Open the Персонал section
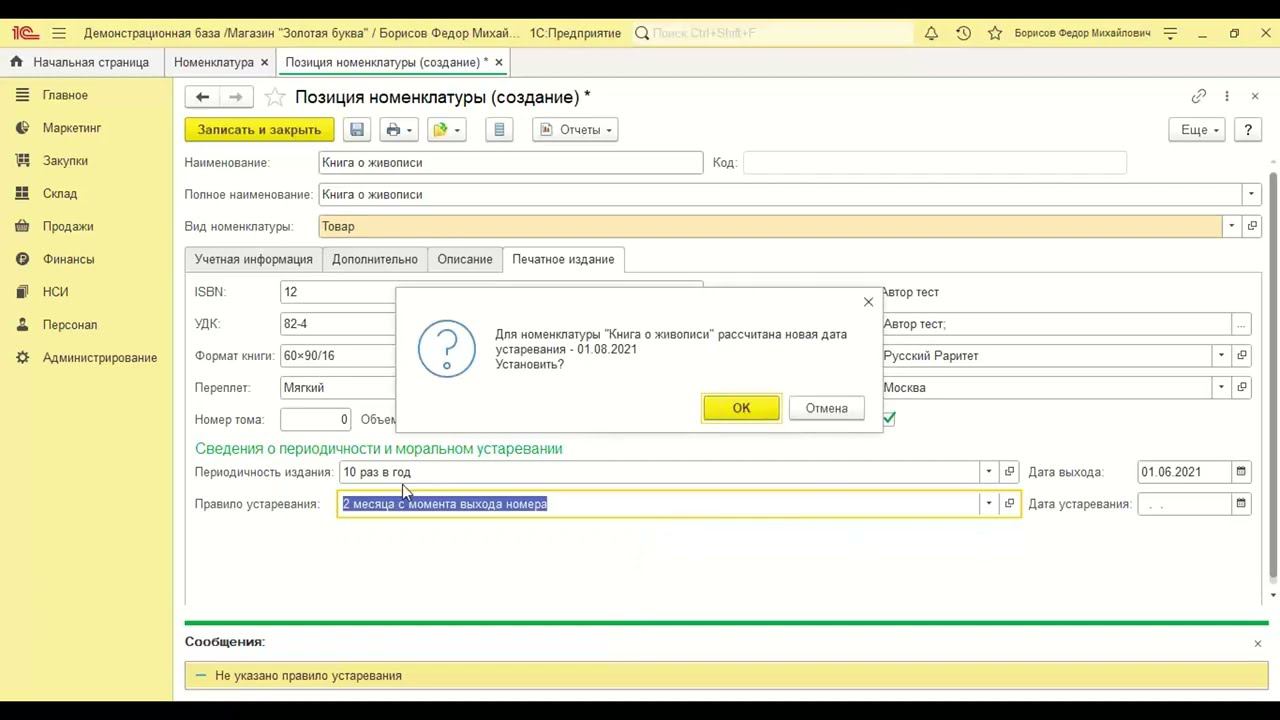The width and height of the screenshot is (1280, 720). click(x=70, y=325)
